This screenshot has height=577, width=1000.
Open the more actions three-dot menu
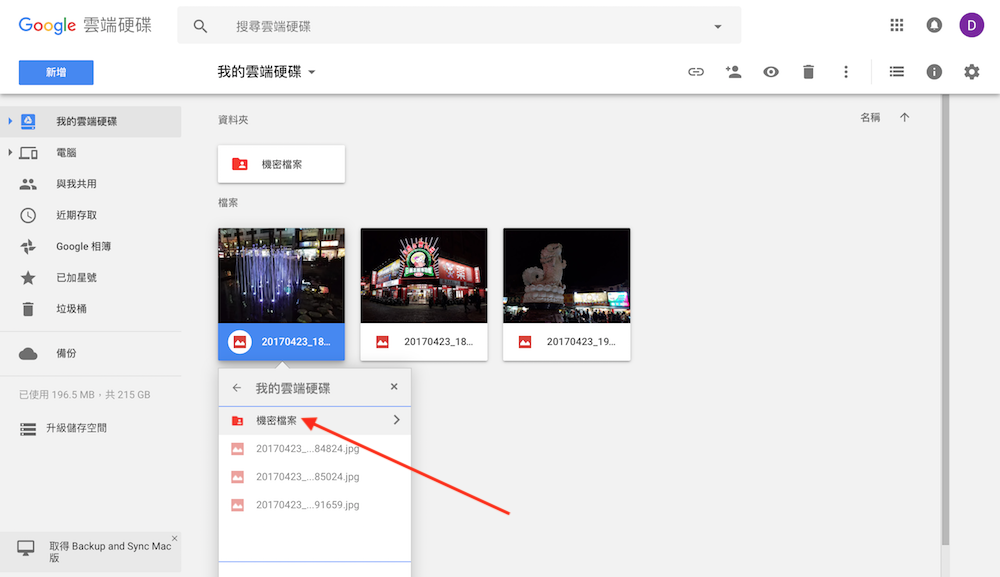pos(846,72)
